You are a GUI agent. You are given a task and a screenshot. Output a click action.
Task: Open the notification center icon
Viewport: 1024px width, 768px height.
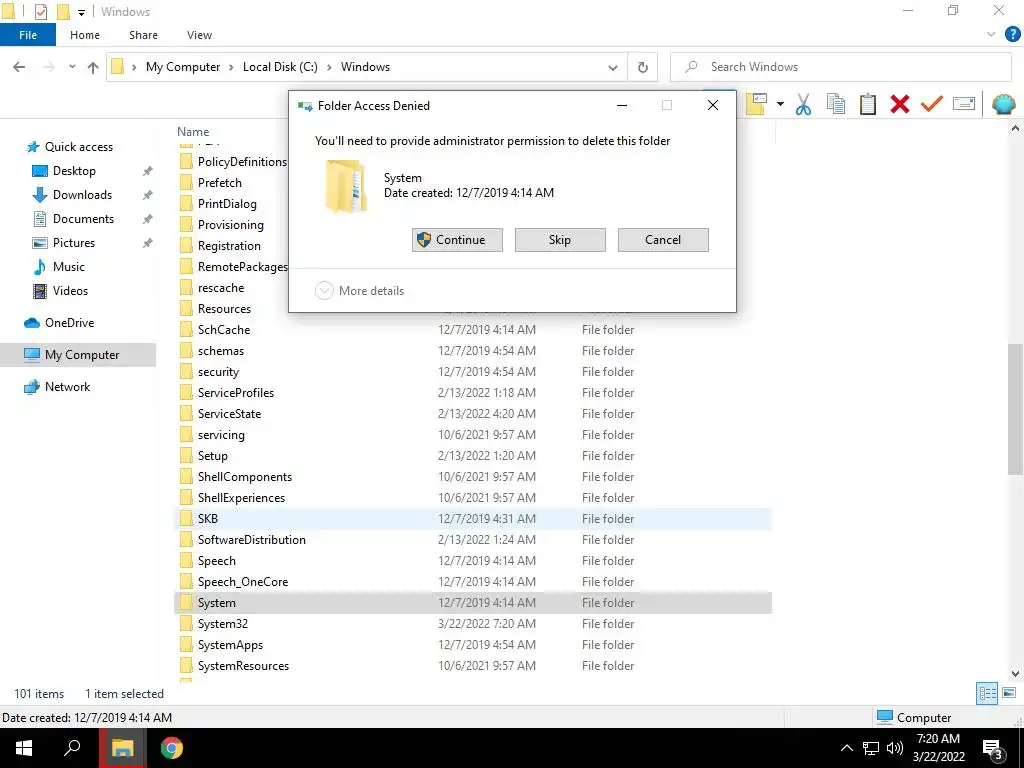[993, 749]
